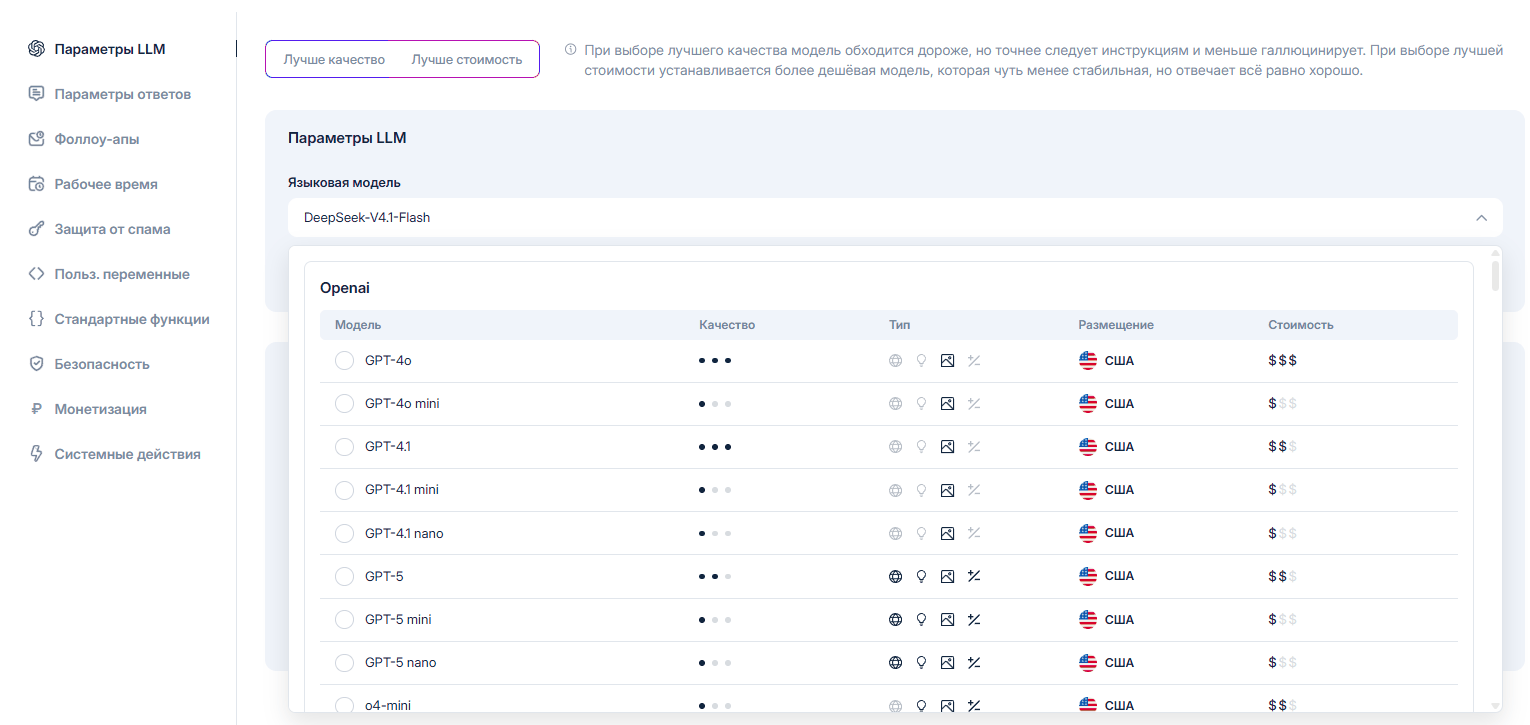1530x725 pixels.
Task: Click the Openai provider group heading
Action: [x=345, y=288]
